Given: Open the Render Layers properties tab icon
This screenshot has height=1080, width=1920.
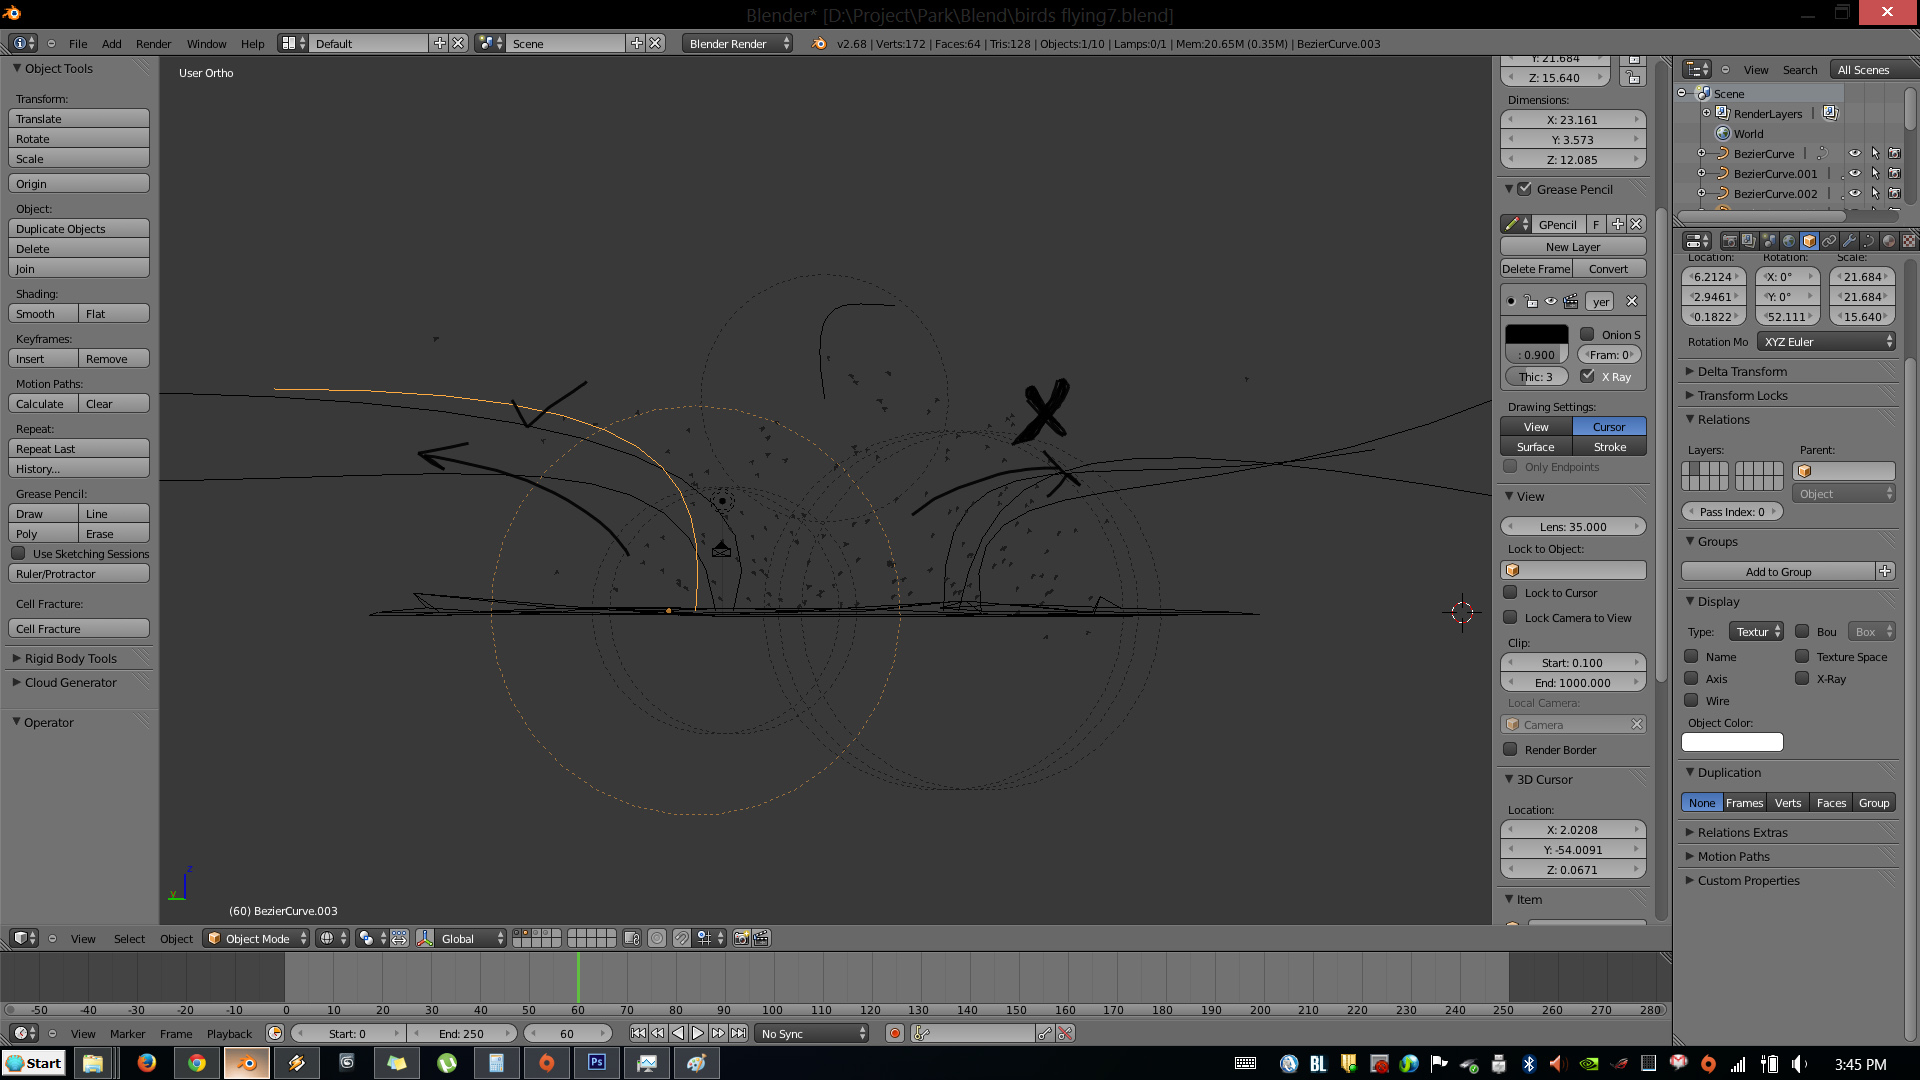Looking at the screenshot, I should 1749,241.
